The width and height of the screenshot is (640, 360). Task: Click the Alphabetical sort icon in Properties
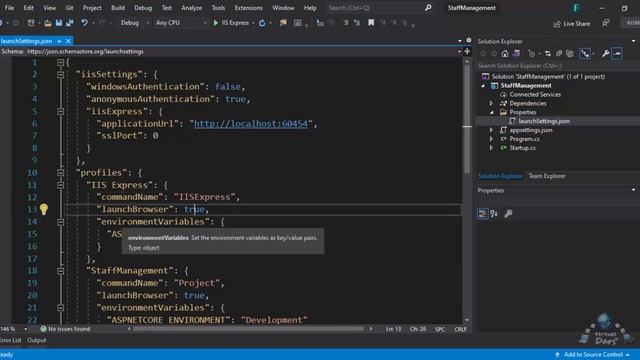click(x=494, y=213)
